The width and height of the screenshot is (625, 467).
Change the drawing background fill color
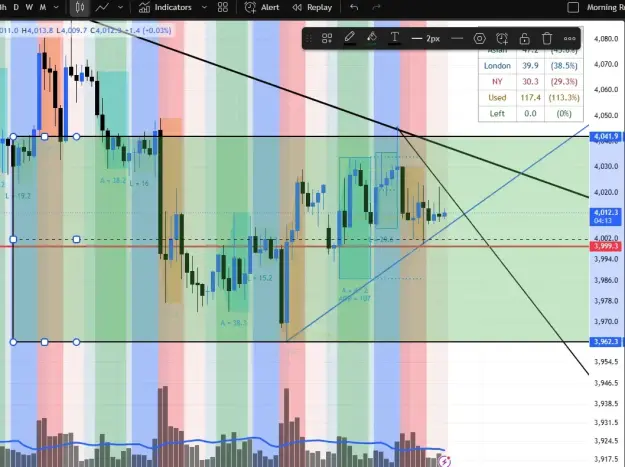pos(372,38)
